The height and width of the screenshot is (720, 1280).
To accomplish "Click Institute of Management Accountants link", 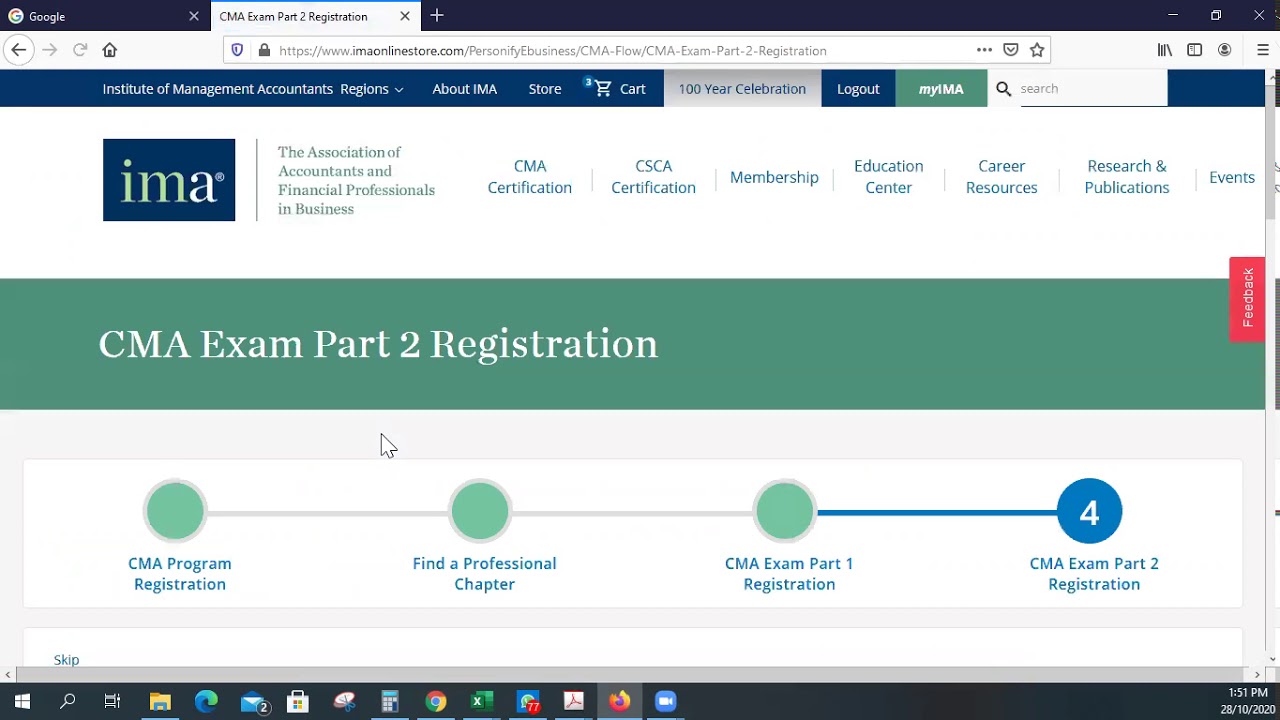I will (x=217, y=88).
